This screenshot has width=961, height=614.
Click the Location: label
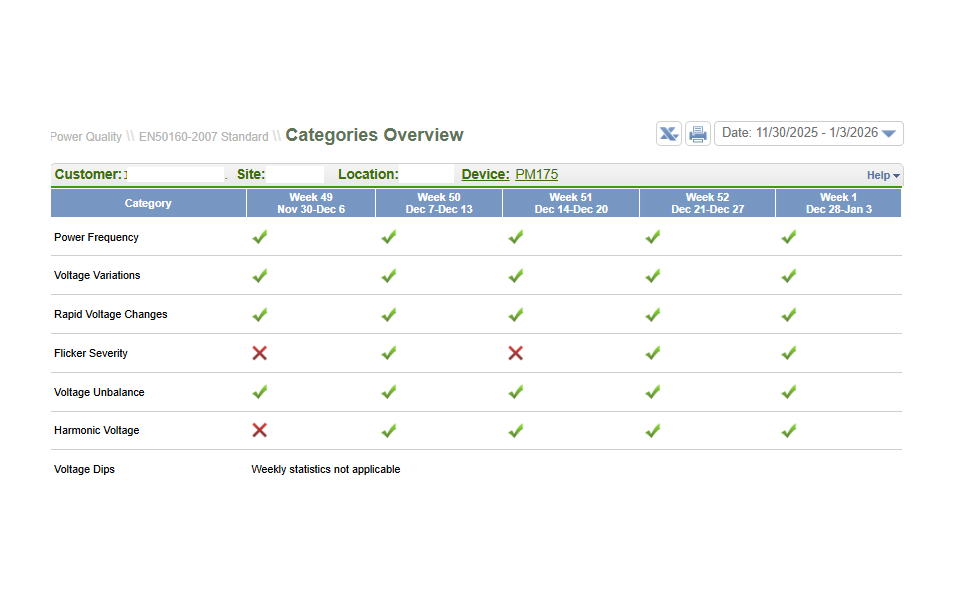tap(368, 175)
